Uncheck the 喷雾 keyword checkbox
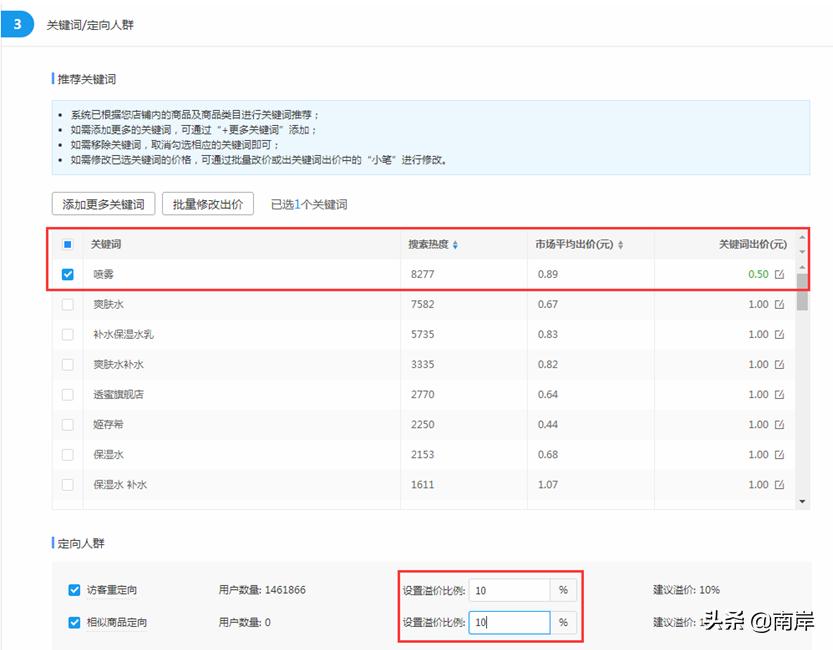Image resolution: width=833 pixels, height=650 pixels. 67,275
